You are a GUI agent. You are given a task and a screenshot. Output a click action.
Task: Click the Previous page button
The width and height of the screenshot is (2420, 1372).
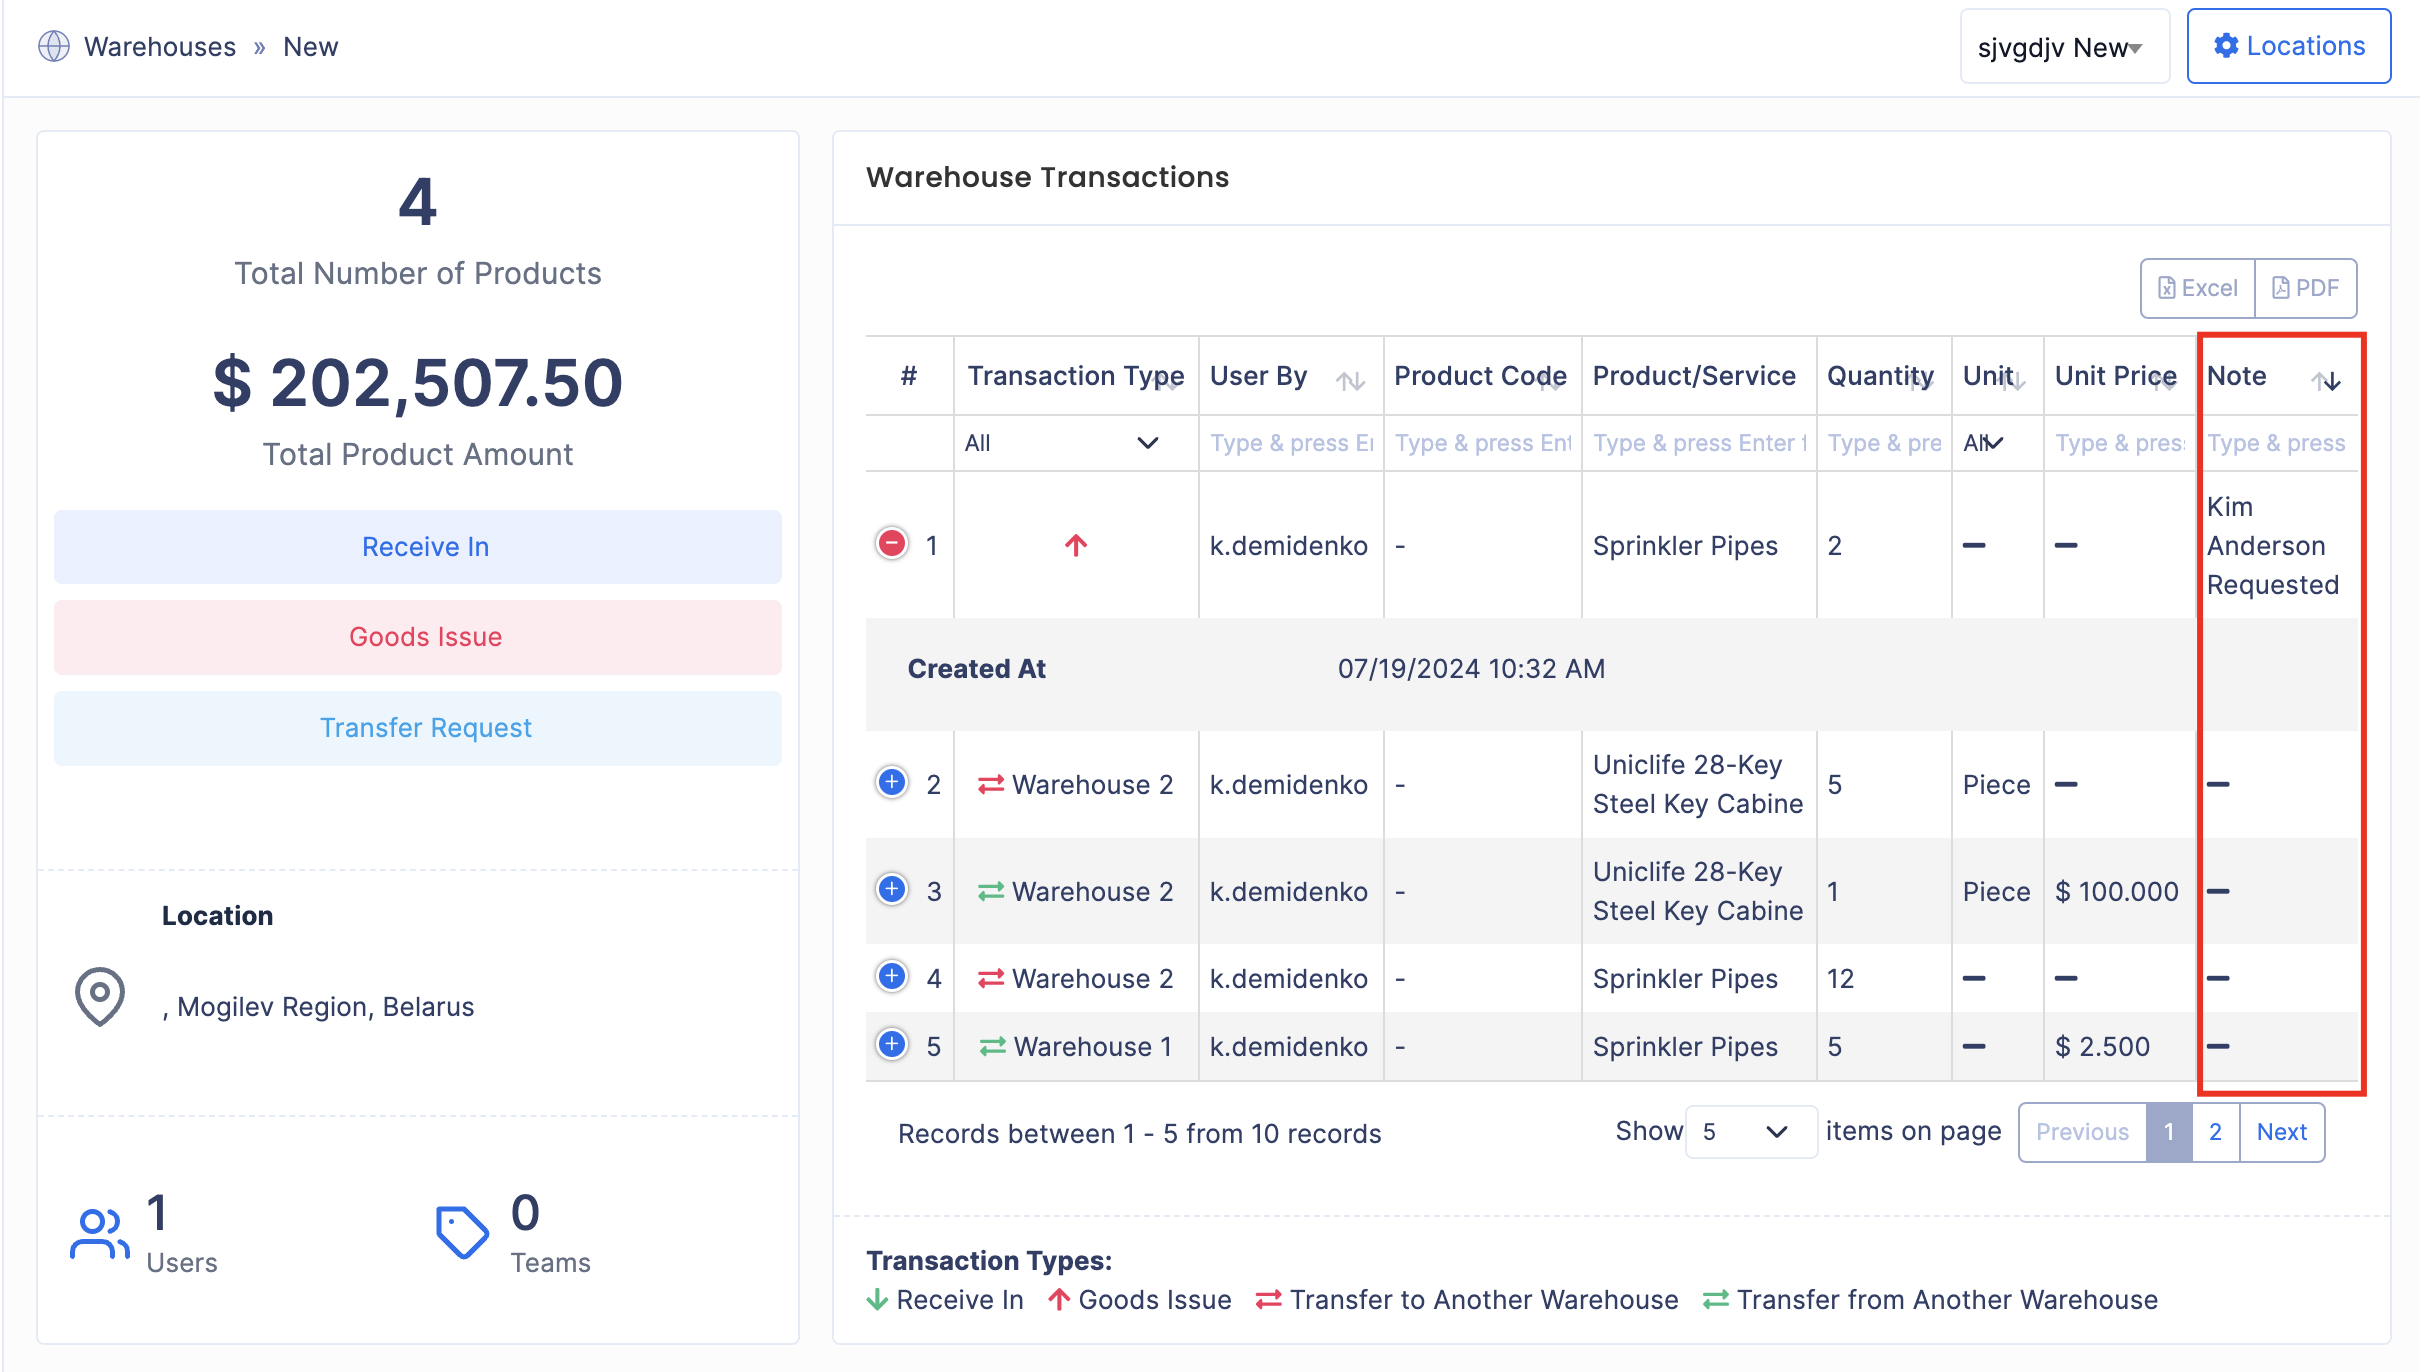[x=2083, y=1132]
